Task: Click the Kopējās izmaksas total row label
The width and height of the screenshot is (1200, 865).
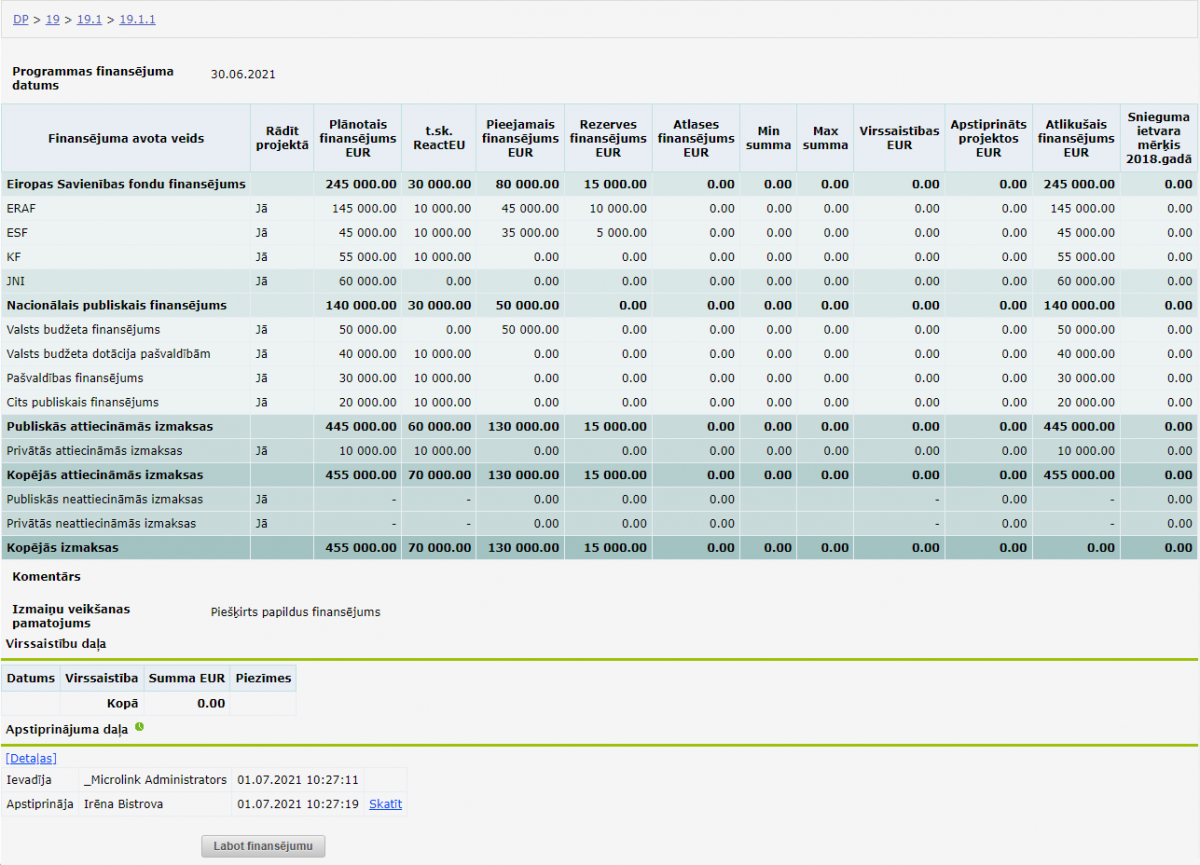Action: [62, 548]
